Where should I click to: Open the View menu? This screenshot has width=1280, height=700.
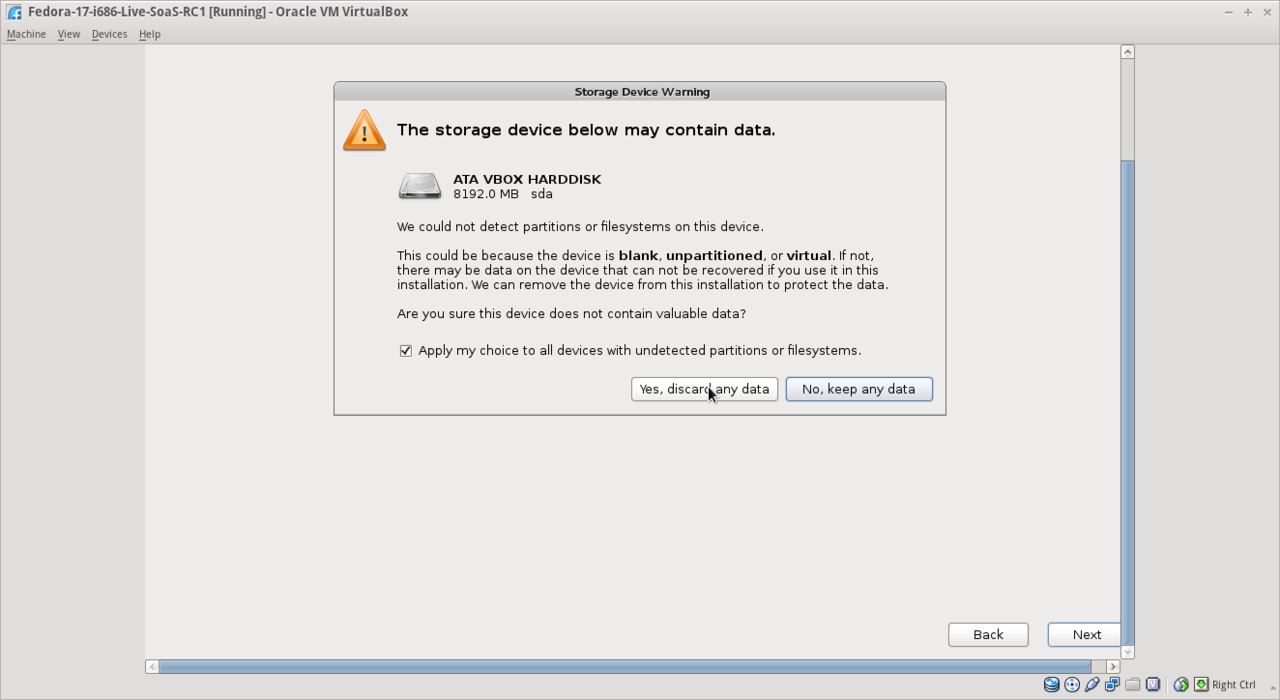coord(68,33)
